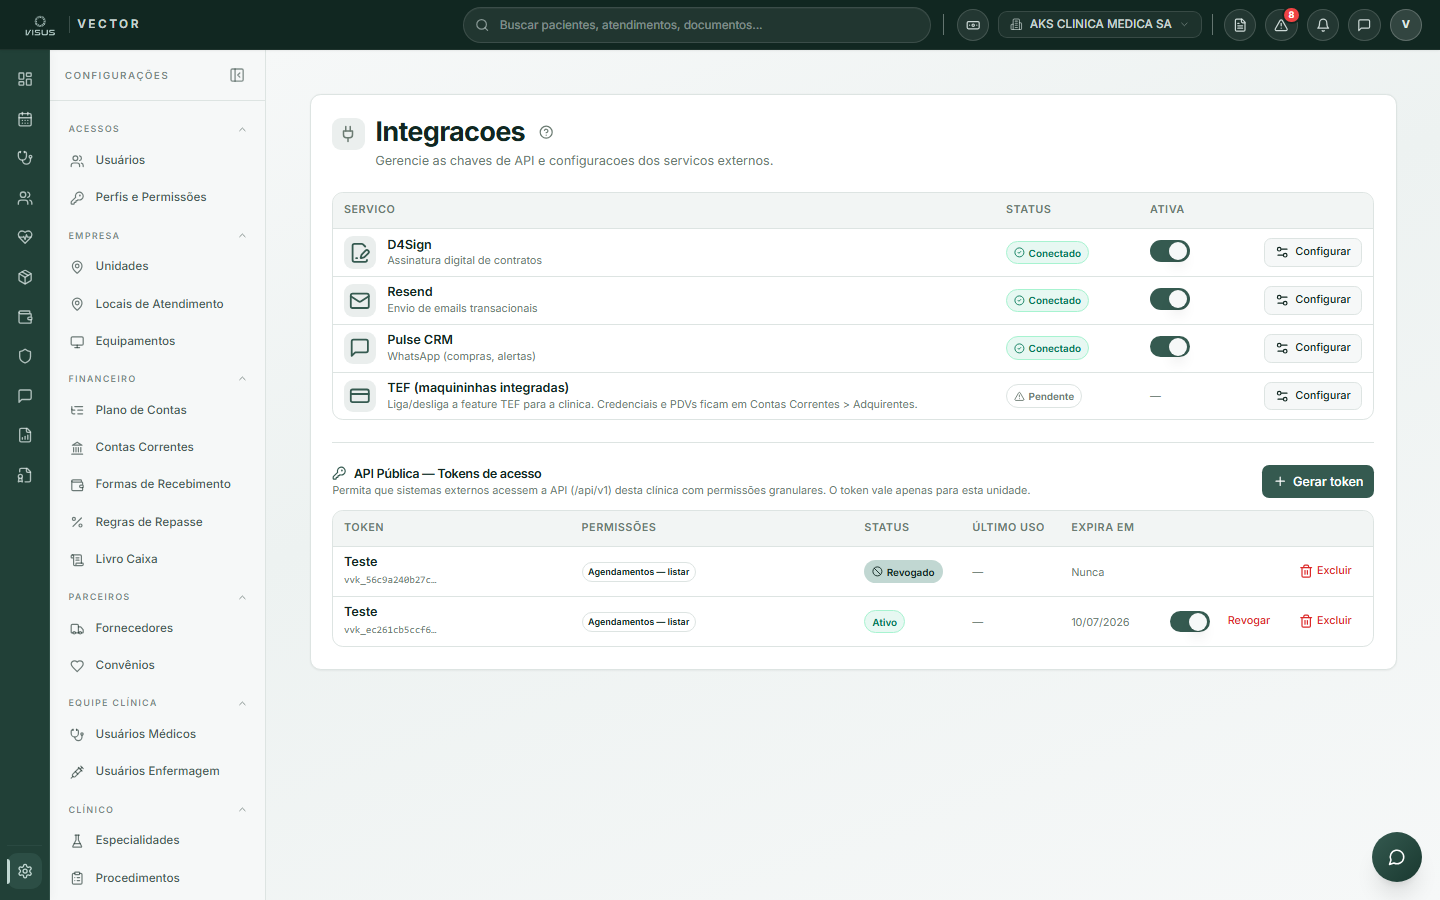Open the stethoscope icon in left rail

25,158
